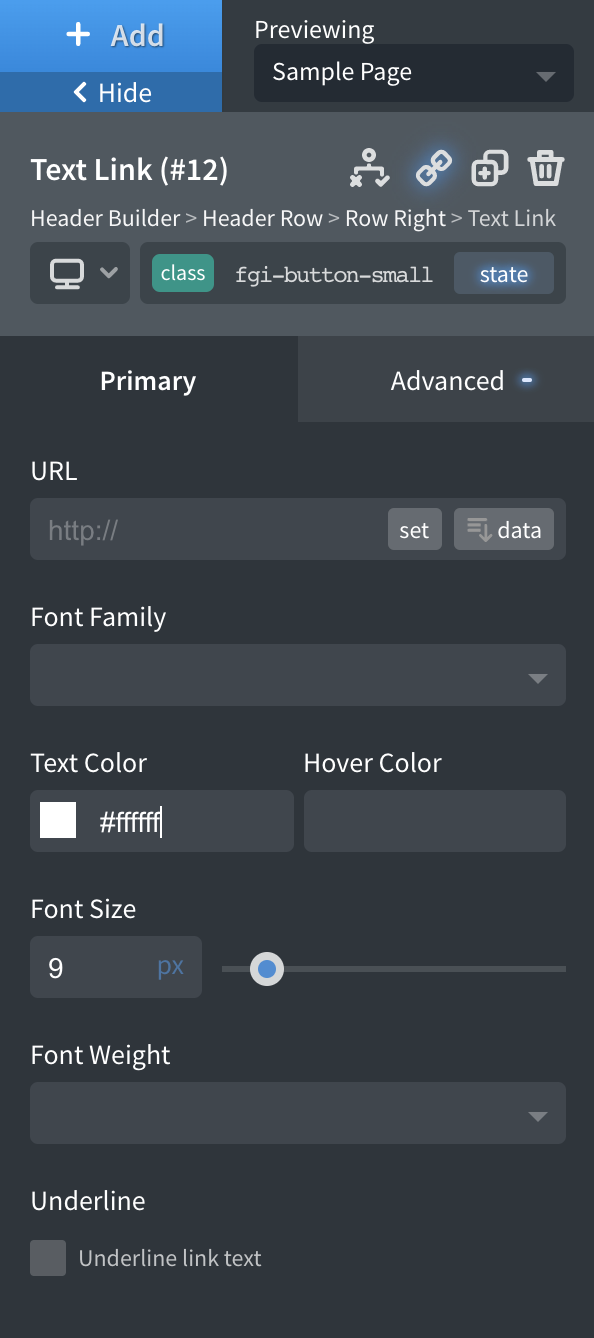This screenshot has width=594, height=1338.
Task: Open the element structure tree icon
Action: (369, 168)
